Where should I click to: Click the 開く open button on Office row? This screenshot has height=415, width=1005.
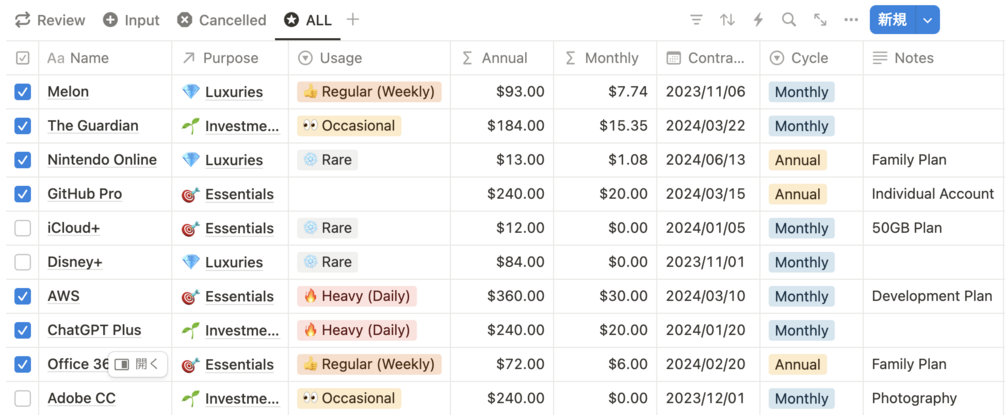click(137, 364)
